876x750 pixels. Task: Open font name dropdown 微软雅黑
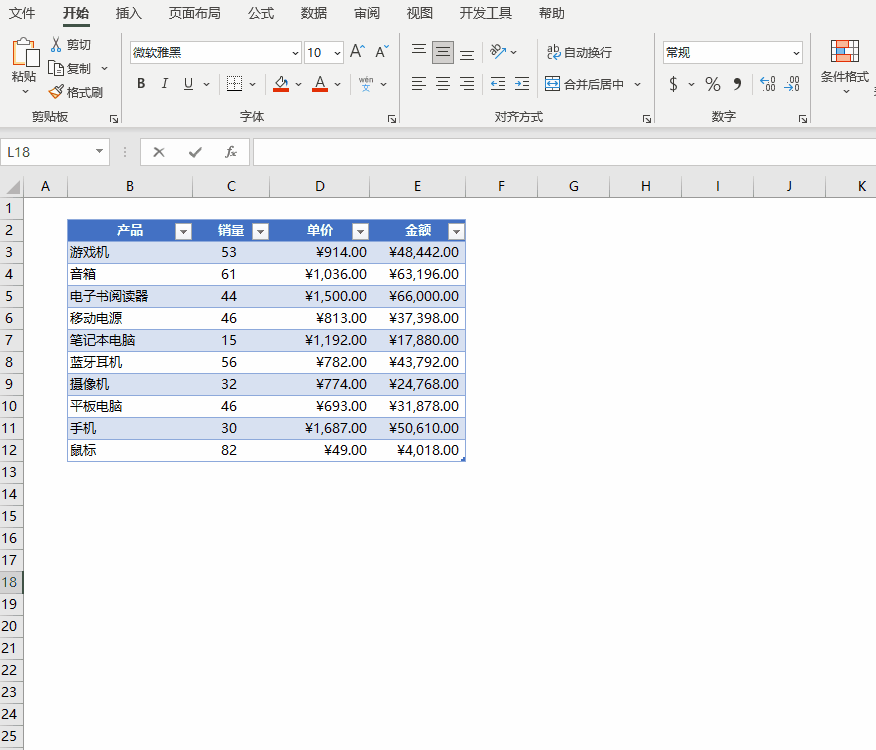click(296, 53)
